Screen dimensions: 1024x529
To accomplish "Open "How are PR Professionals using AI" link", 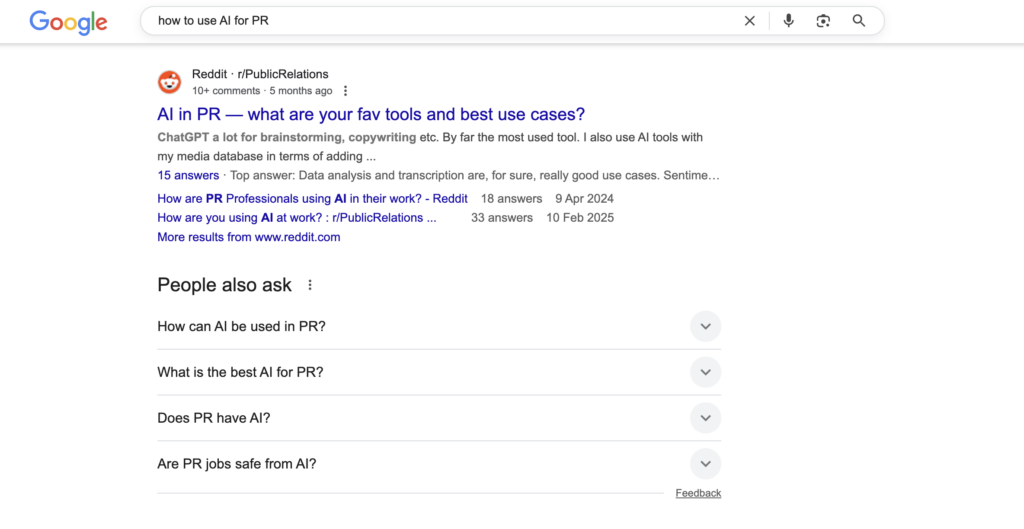I will (x=314, y=198).
